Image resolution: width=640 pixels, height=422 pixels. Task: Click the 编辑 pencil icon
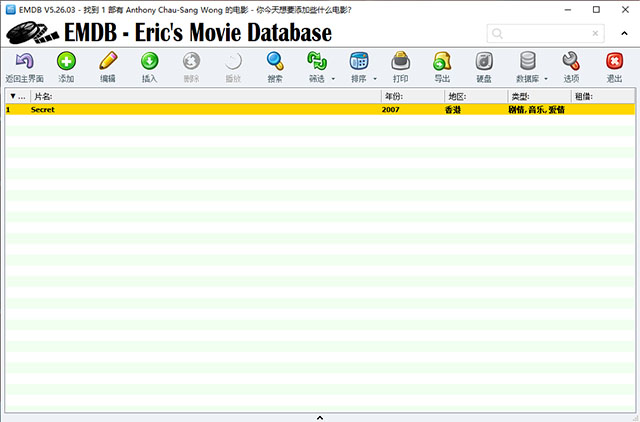108,61
